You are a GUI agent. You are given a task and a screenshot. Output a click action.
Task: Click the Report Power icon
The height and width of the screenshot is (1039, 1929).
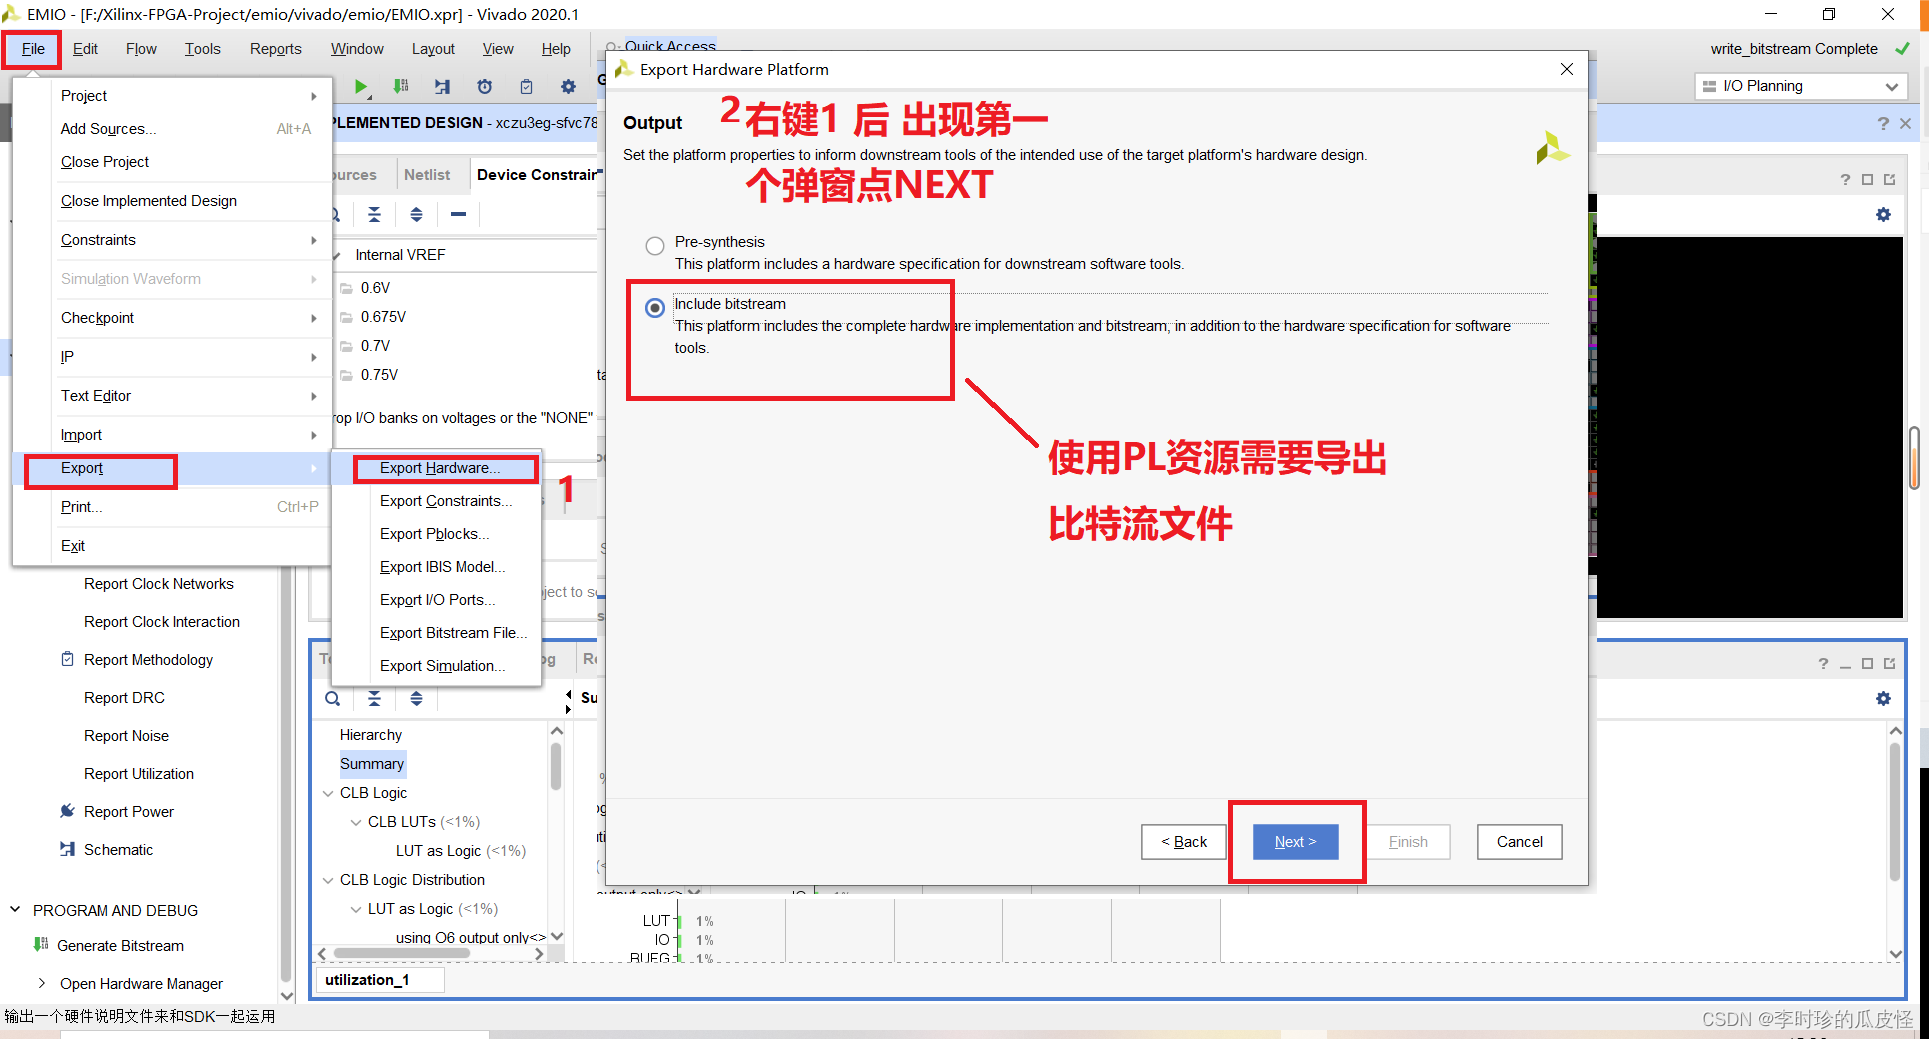67,811
